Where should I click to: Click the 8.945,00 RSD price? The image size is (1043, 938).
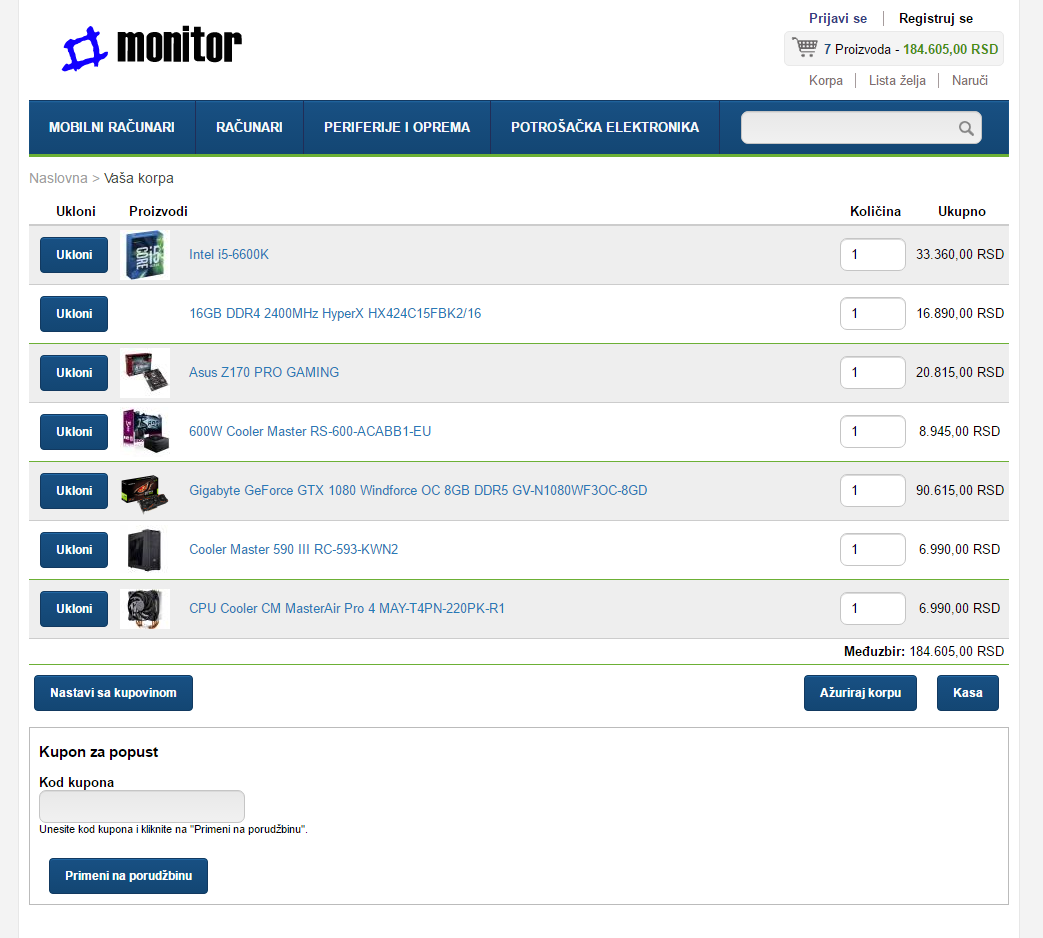[959, 432]
